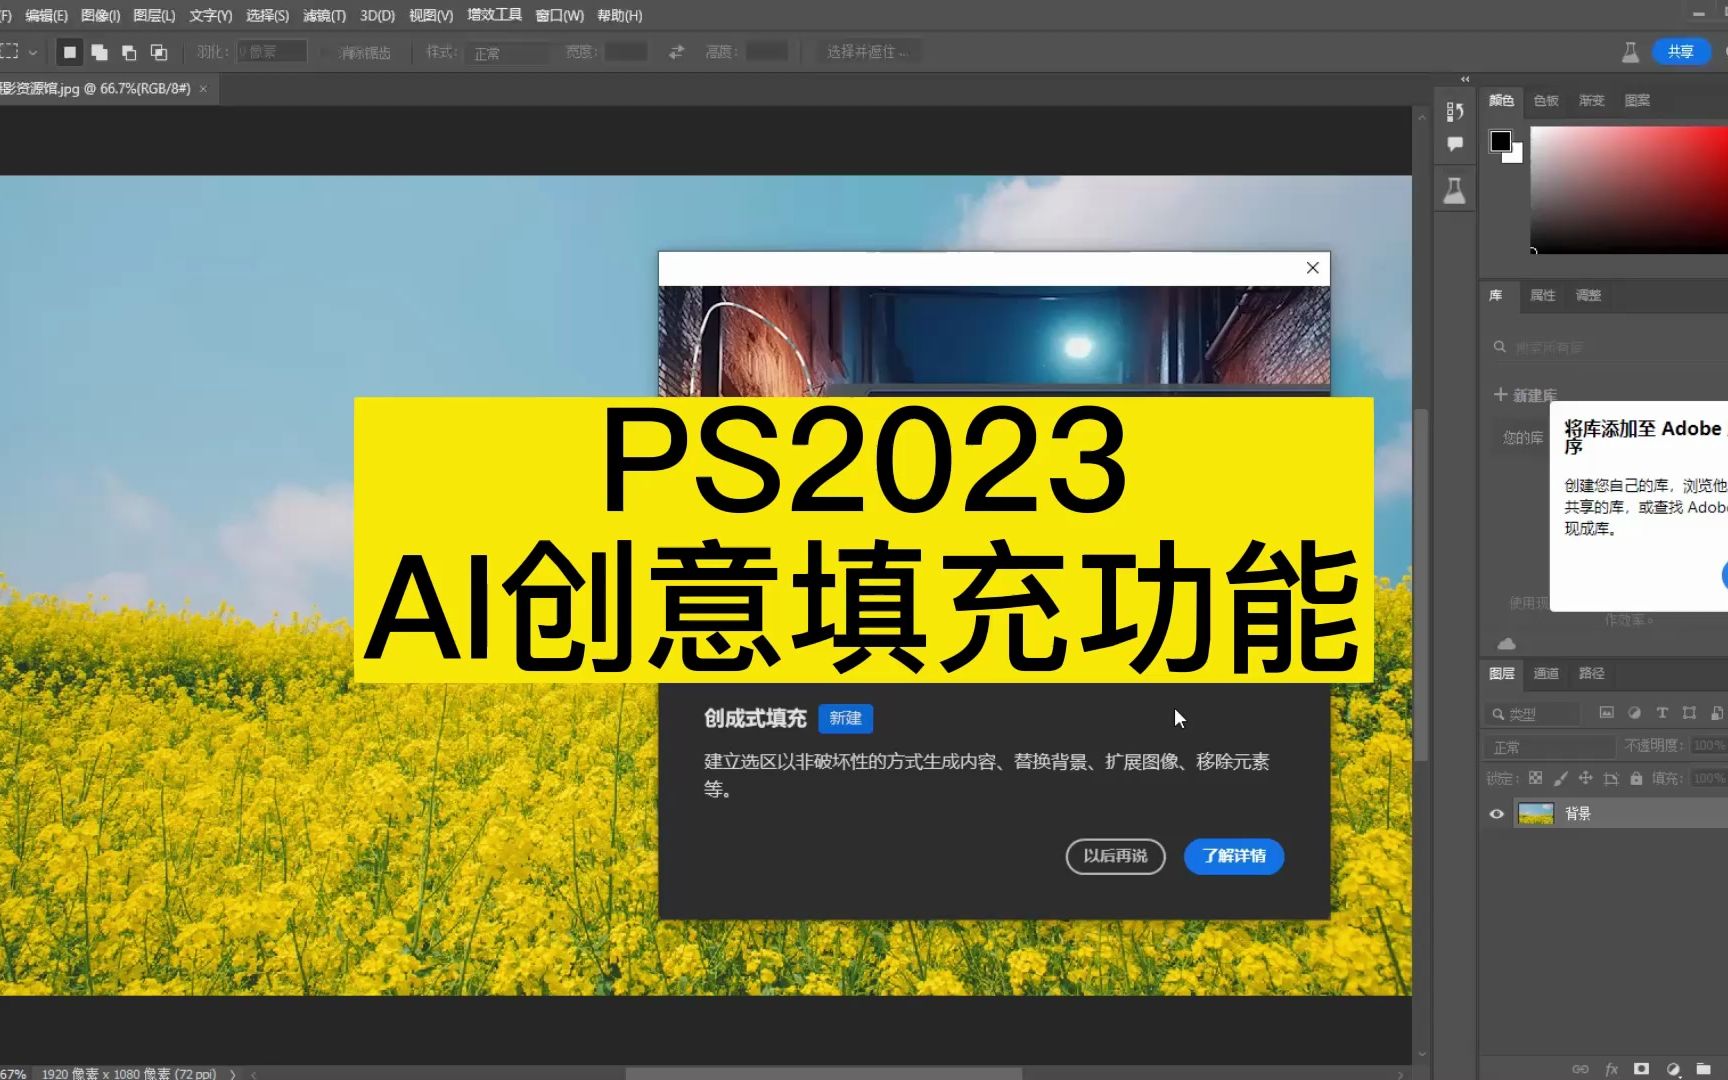
Task: Click 了解详情 button in dialog
Action: point(1234,856)
